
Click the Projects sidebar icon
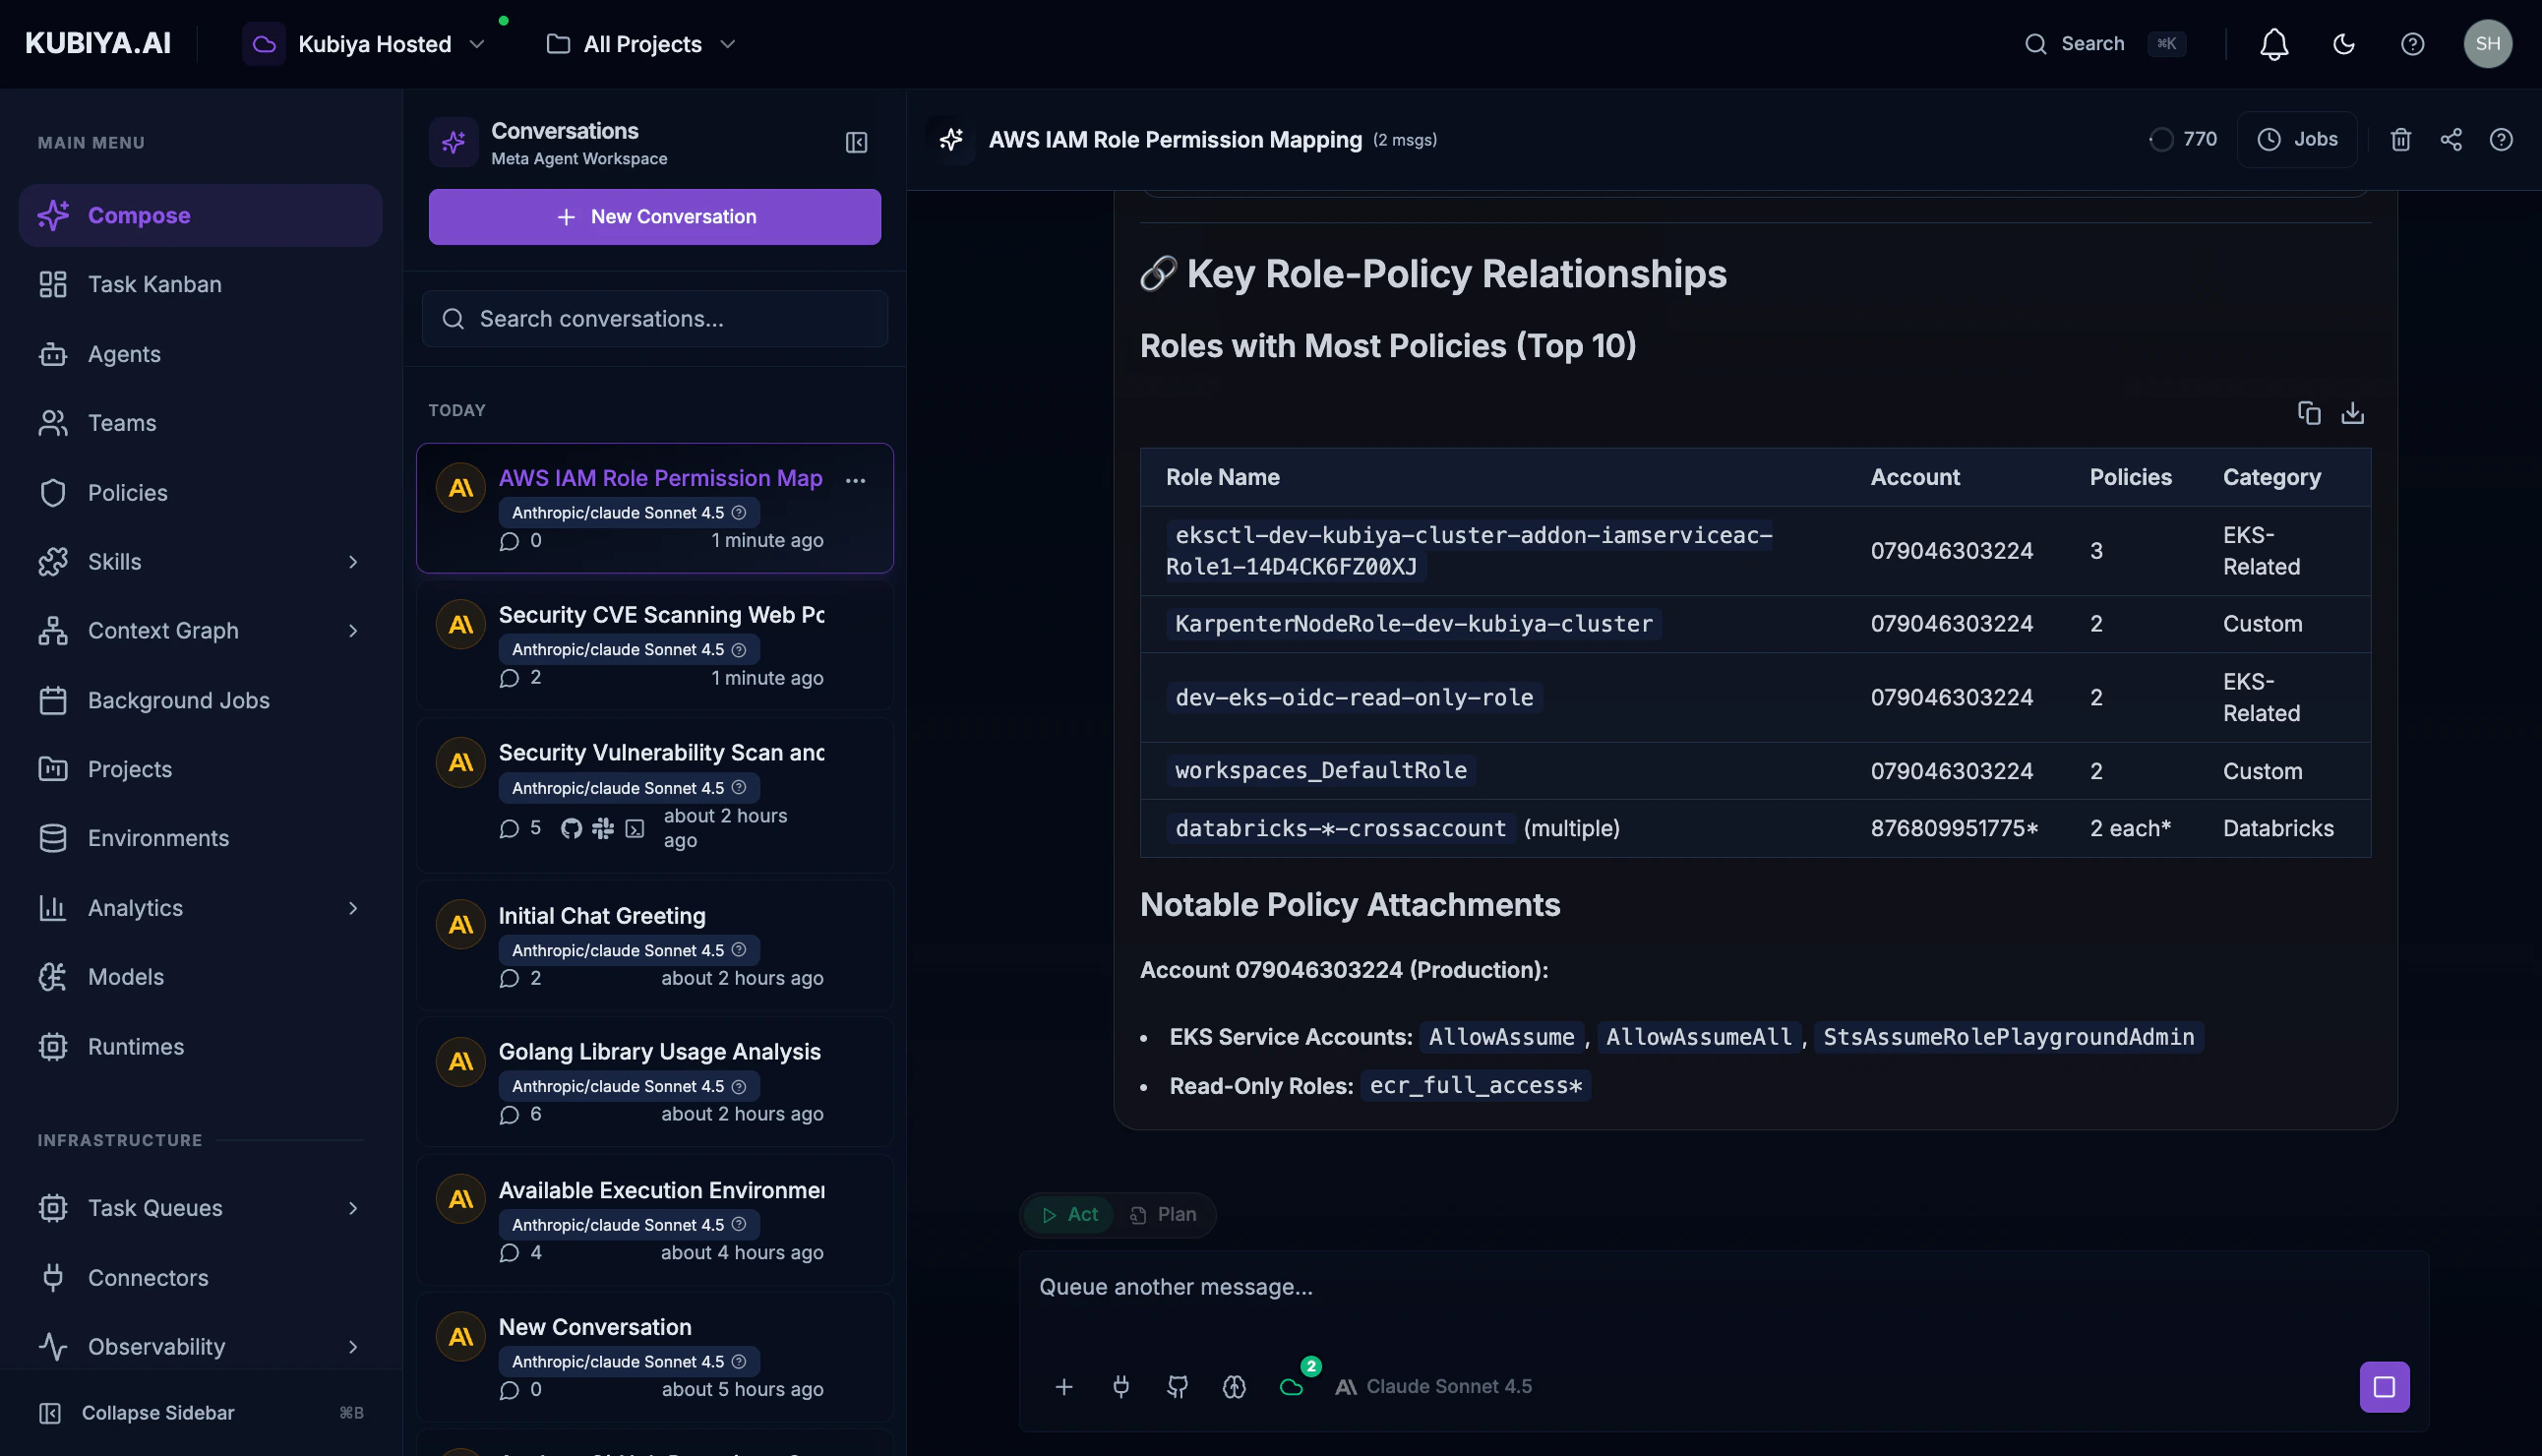53,769
